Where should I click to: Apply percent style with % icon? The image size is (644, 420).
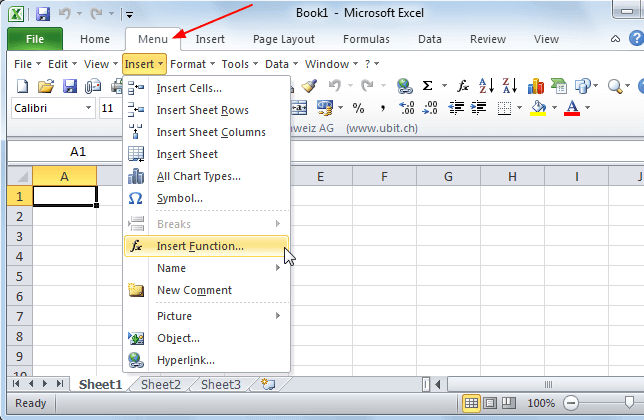[358, 108]
